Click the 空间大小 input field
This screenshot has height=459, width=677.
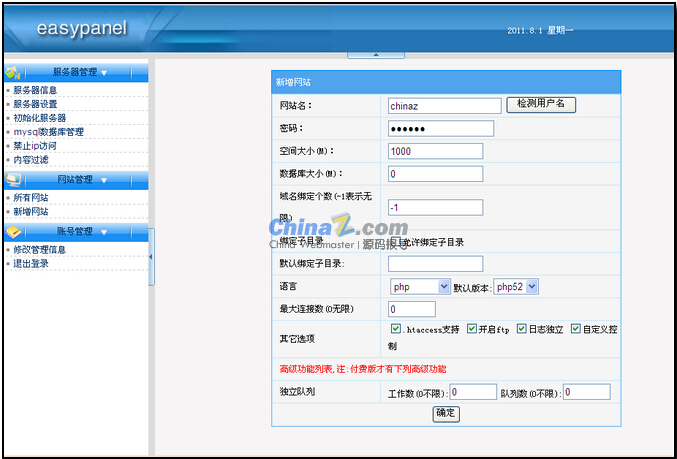point(435,151)
